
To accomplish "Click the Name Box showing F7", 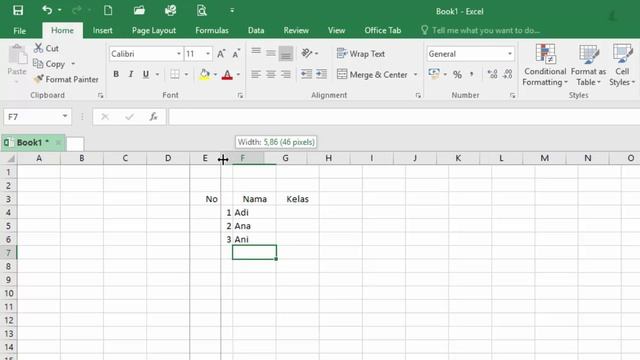I will (37, 117).
